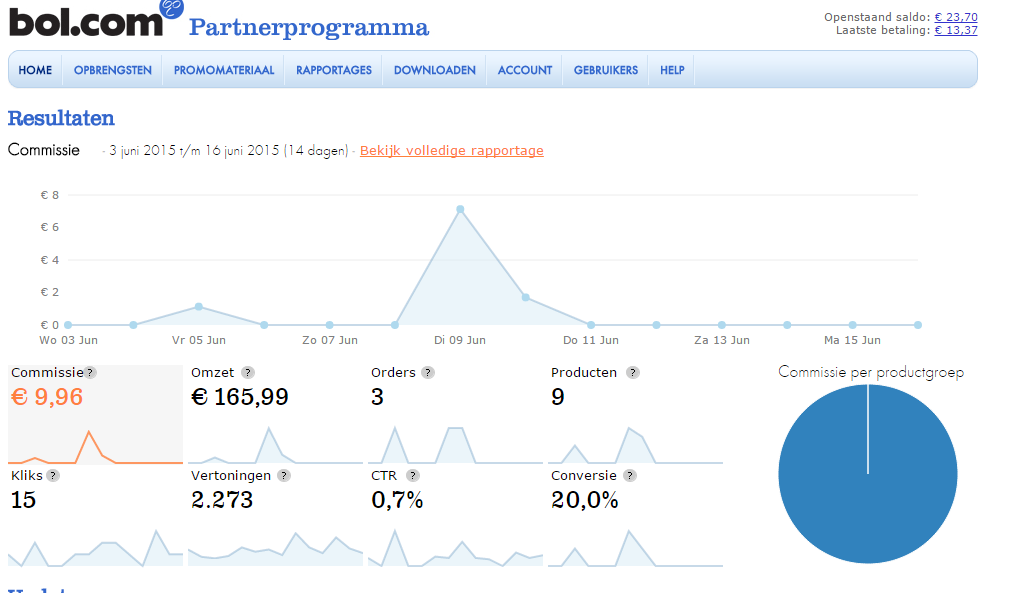Open help icon next to Kliks
Viewport: 1016px width, 593px height.
[53, 476]
